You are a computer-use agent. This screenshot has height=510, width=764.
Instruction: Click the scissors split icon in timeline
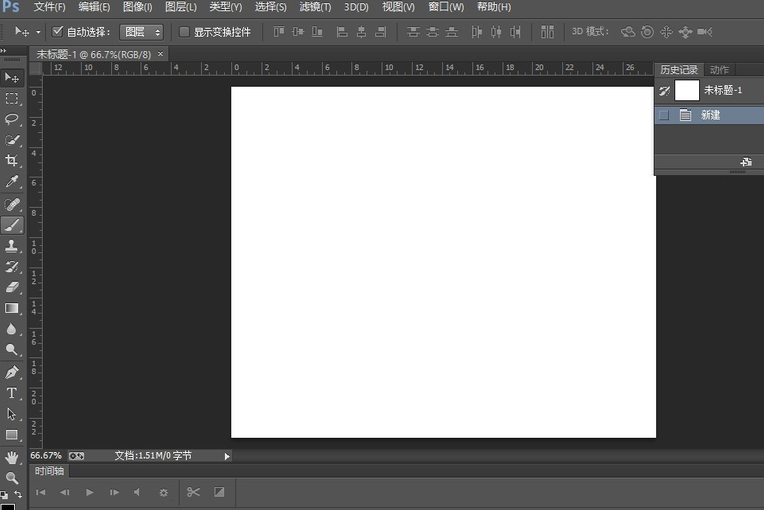(193, 492)
